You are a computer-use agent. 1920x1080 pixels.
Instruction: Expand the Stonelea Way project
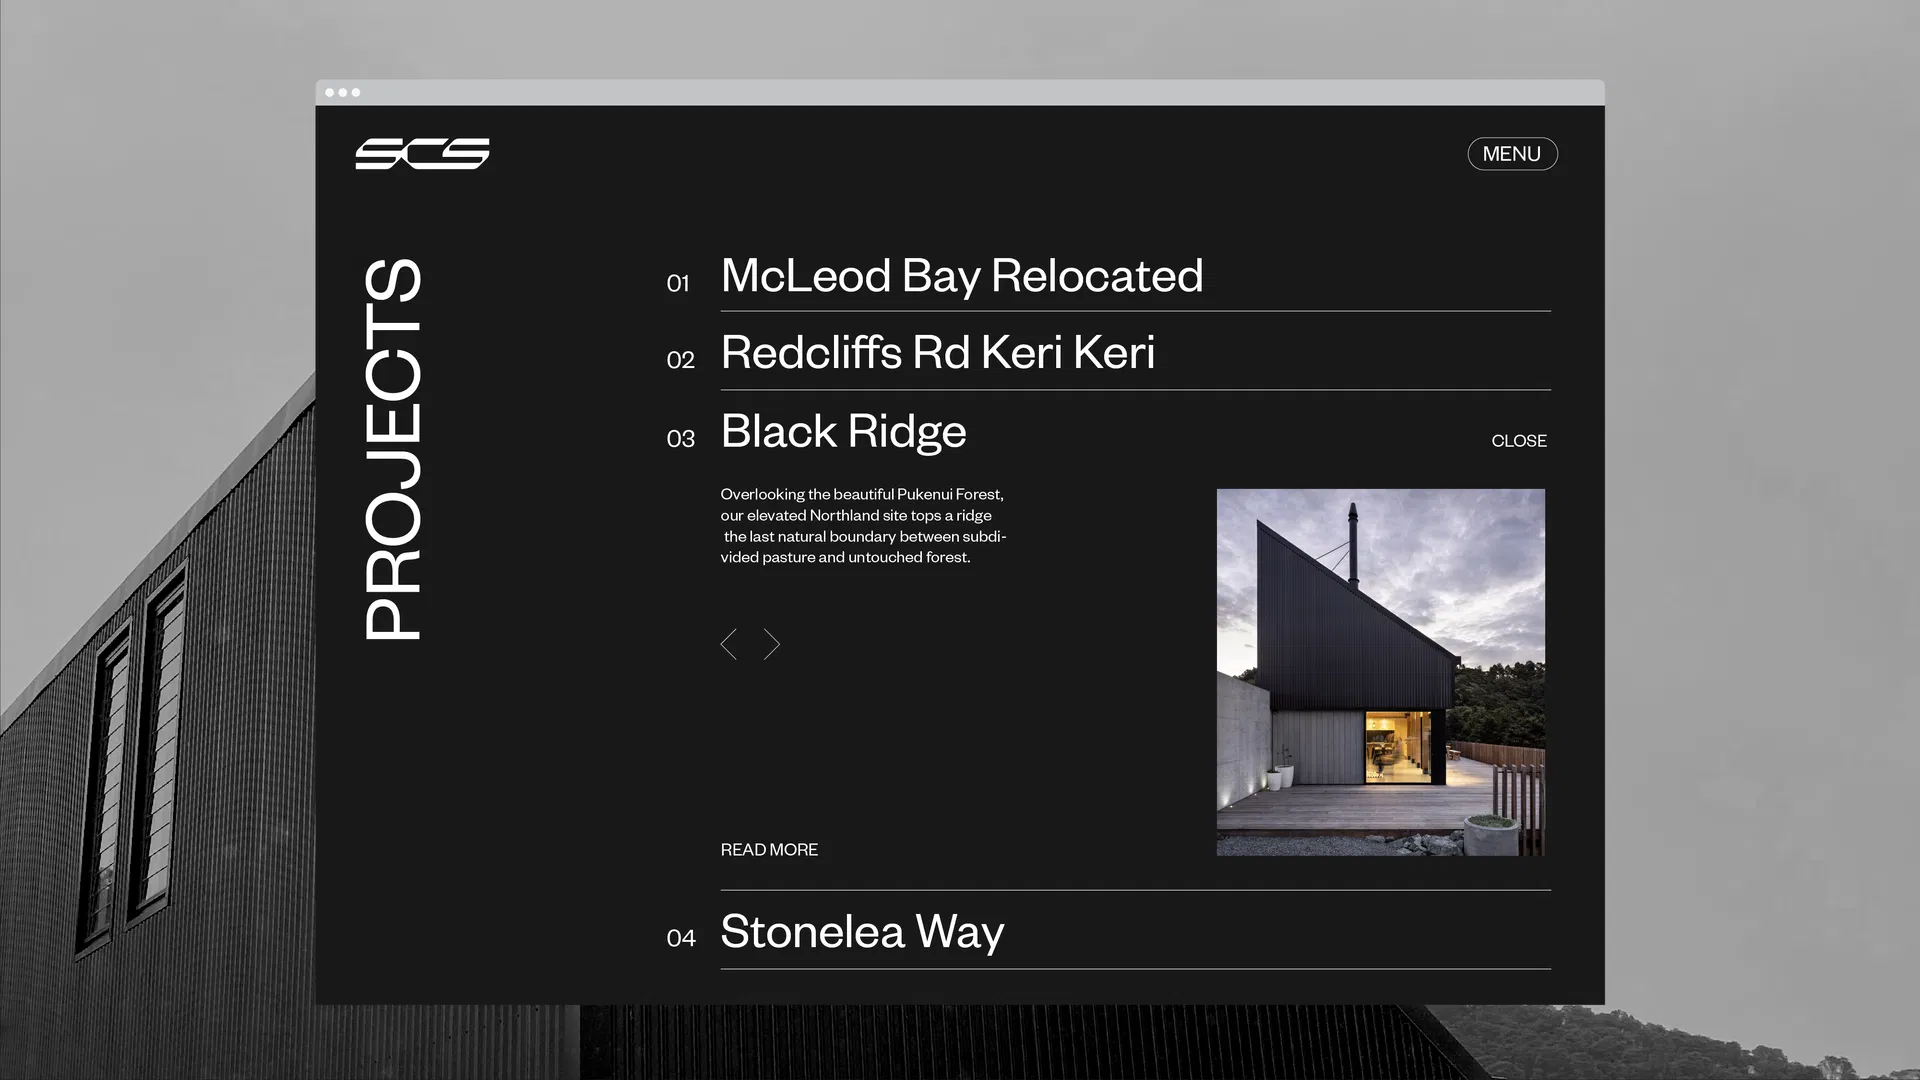click(862, 932)
